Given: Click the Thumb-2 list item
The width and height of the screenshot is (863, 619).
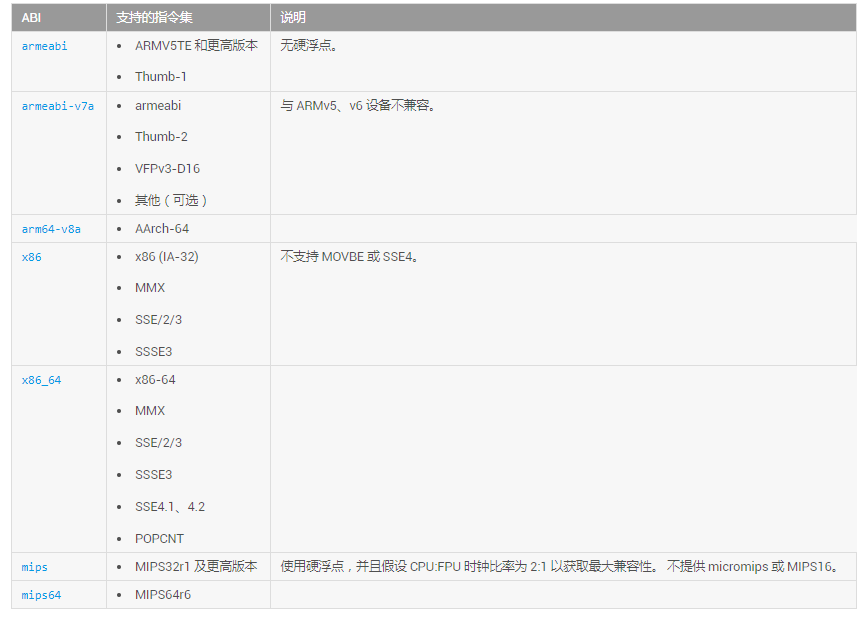Looking at the screenshot, I should [x=161, y=136].
